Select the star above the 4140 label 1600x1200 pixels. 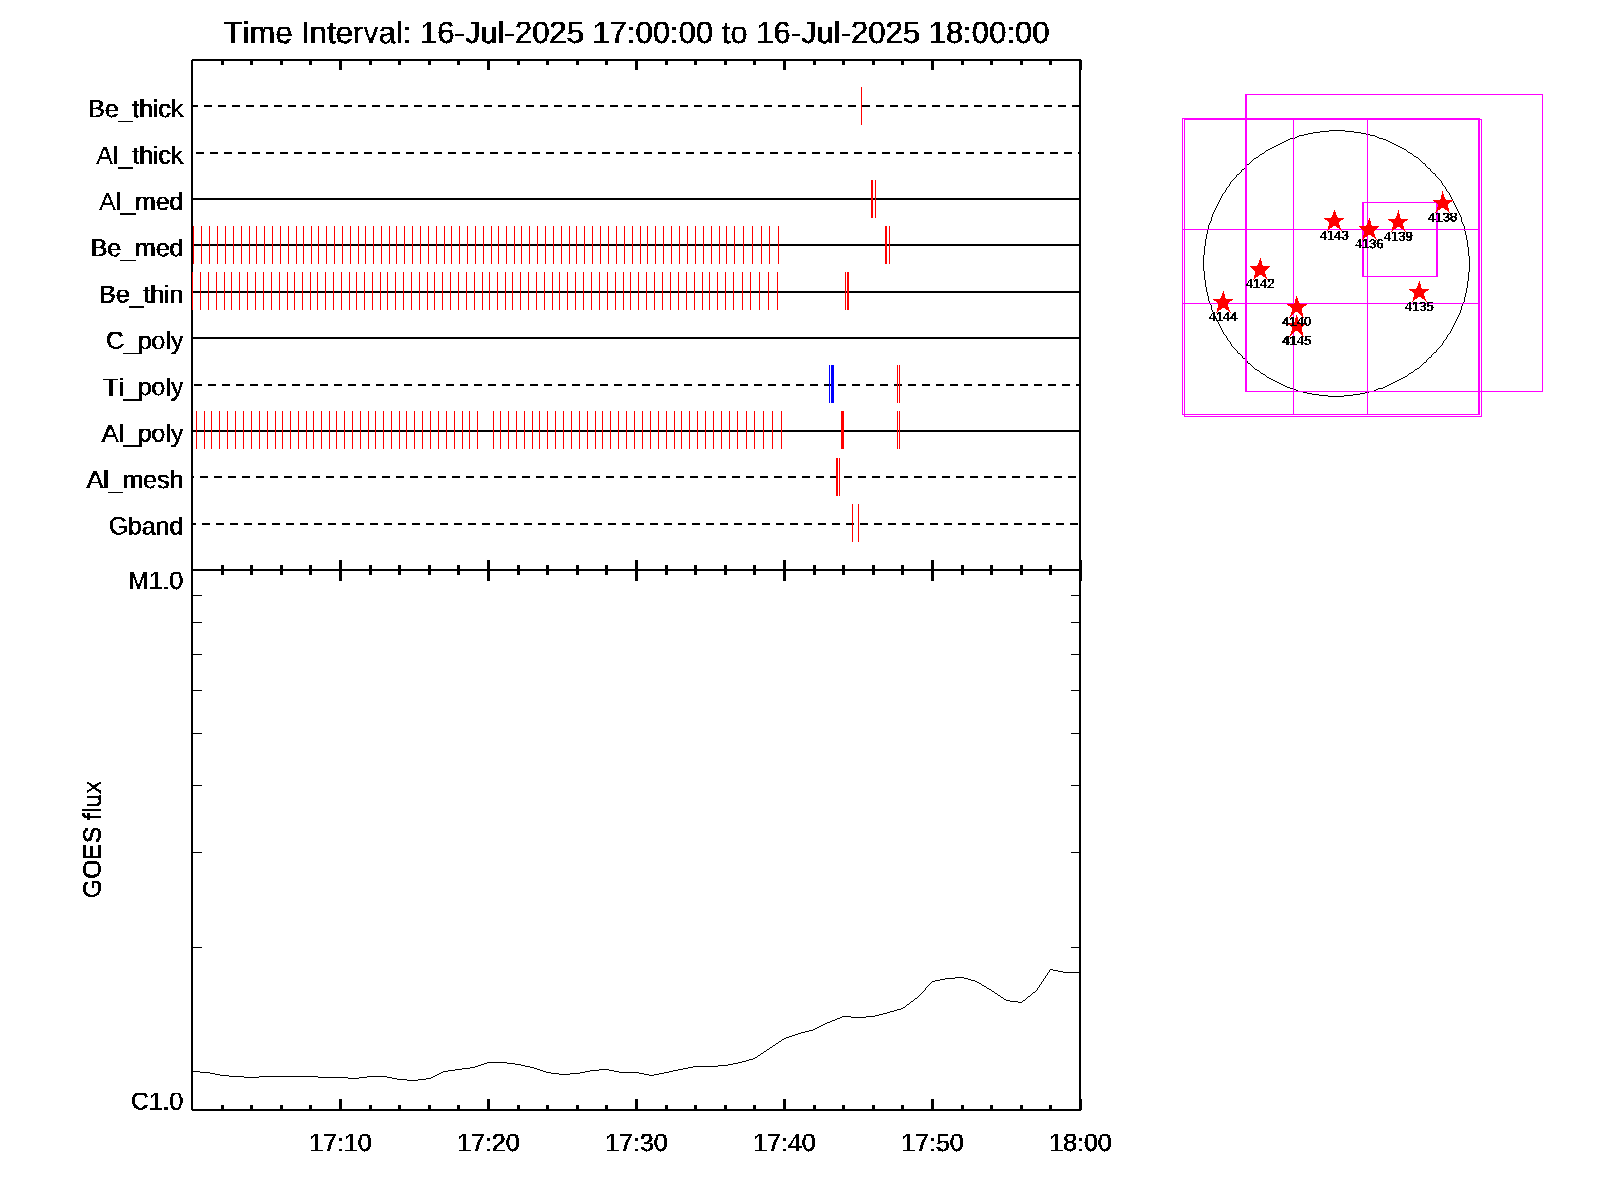tap(1296, 307)
